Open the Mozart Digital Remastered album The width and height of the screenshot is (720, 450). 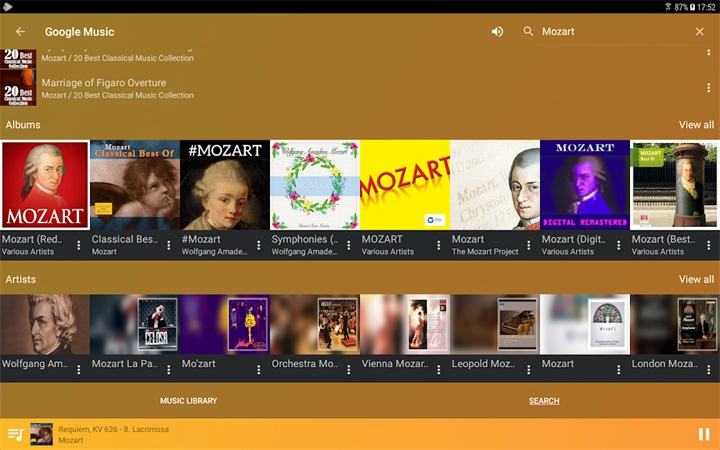585,185
